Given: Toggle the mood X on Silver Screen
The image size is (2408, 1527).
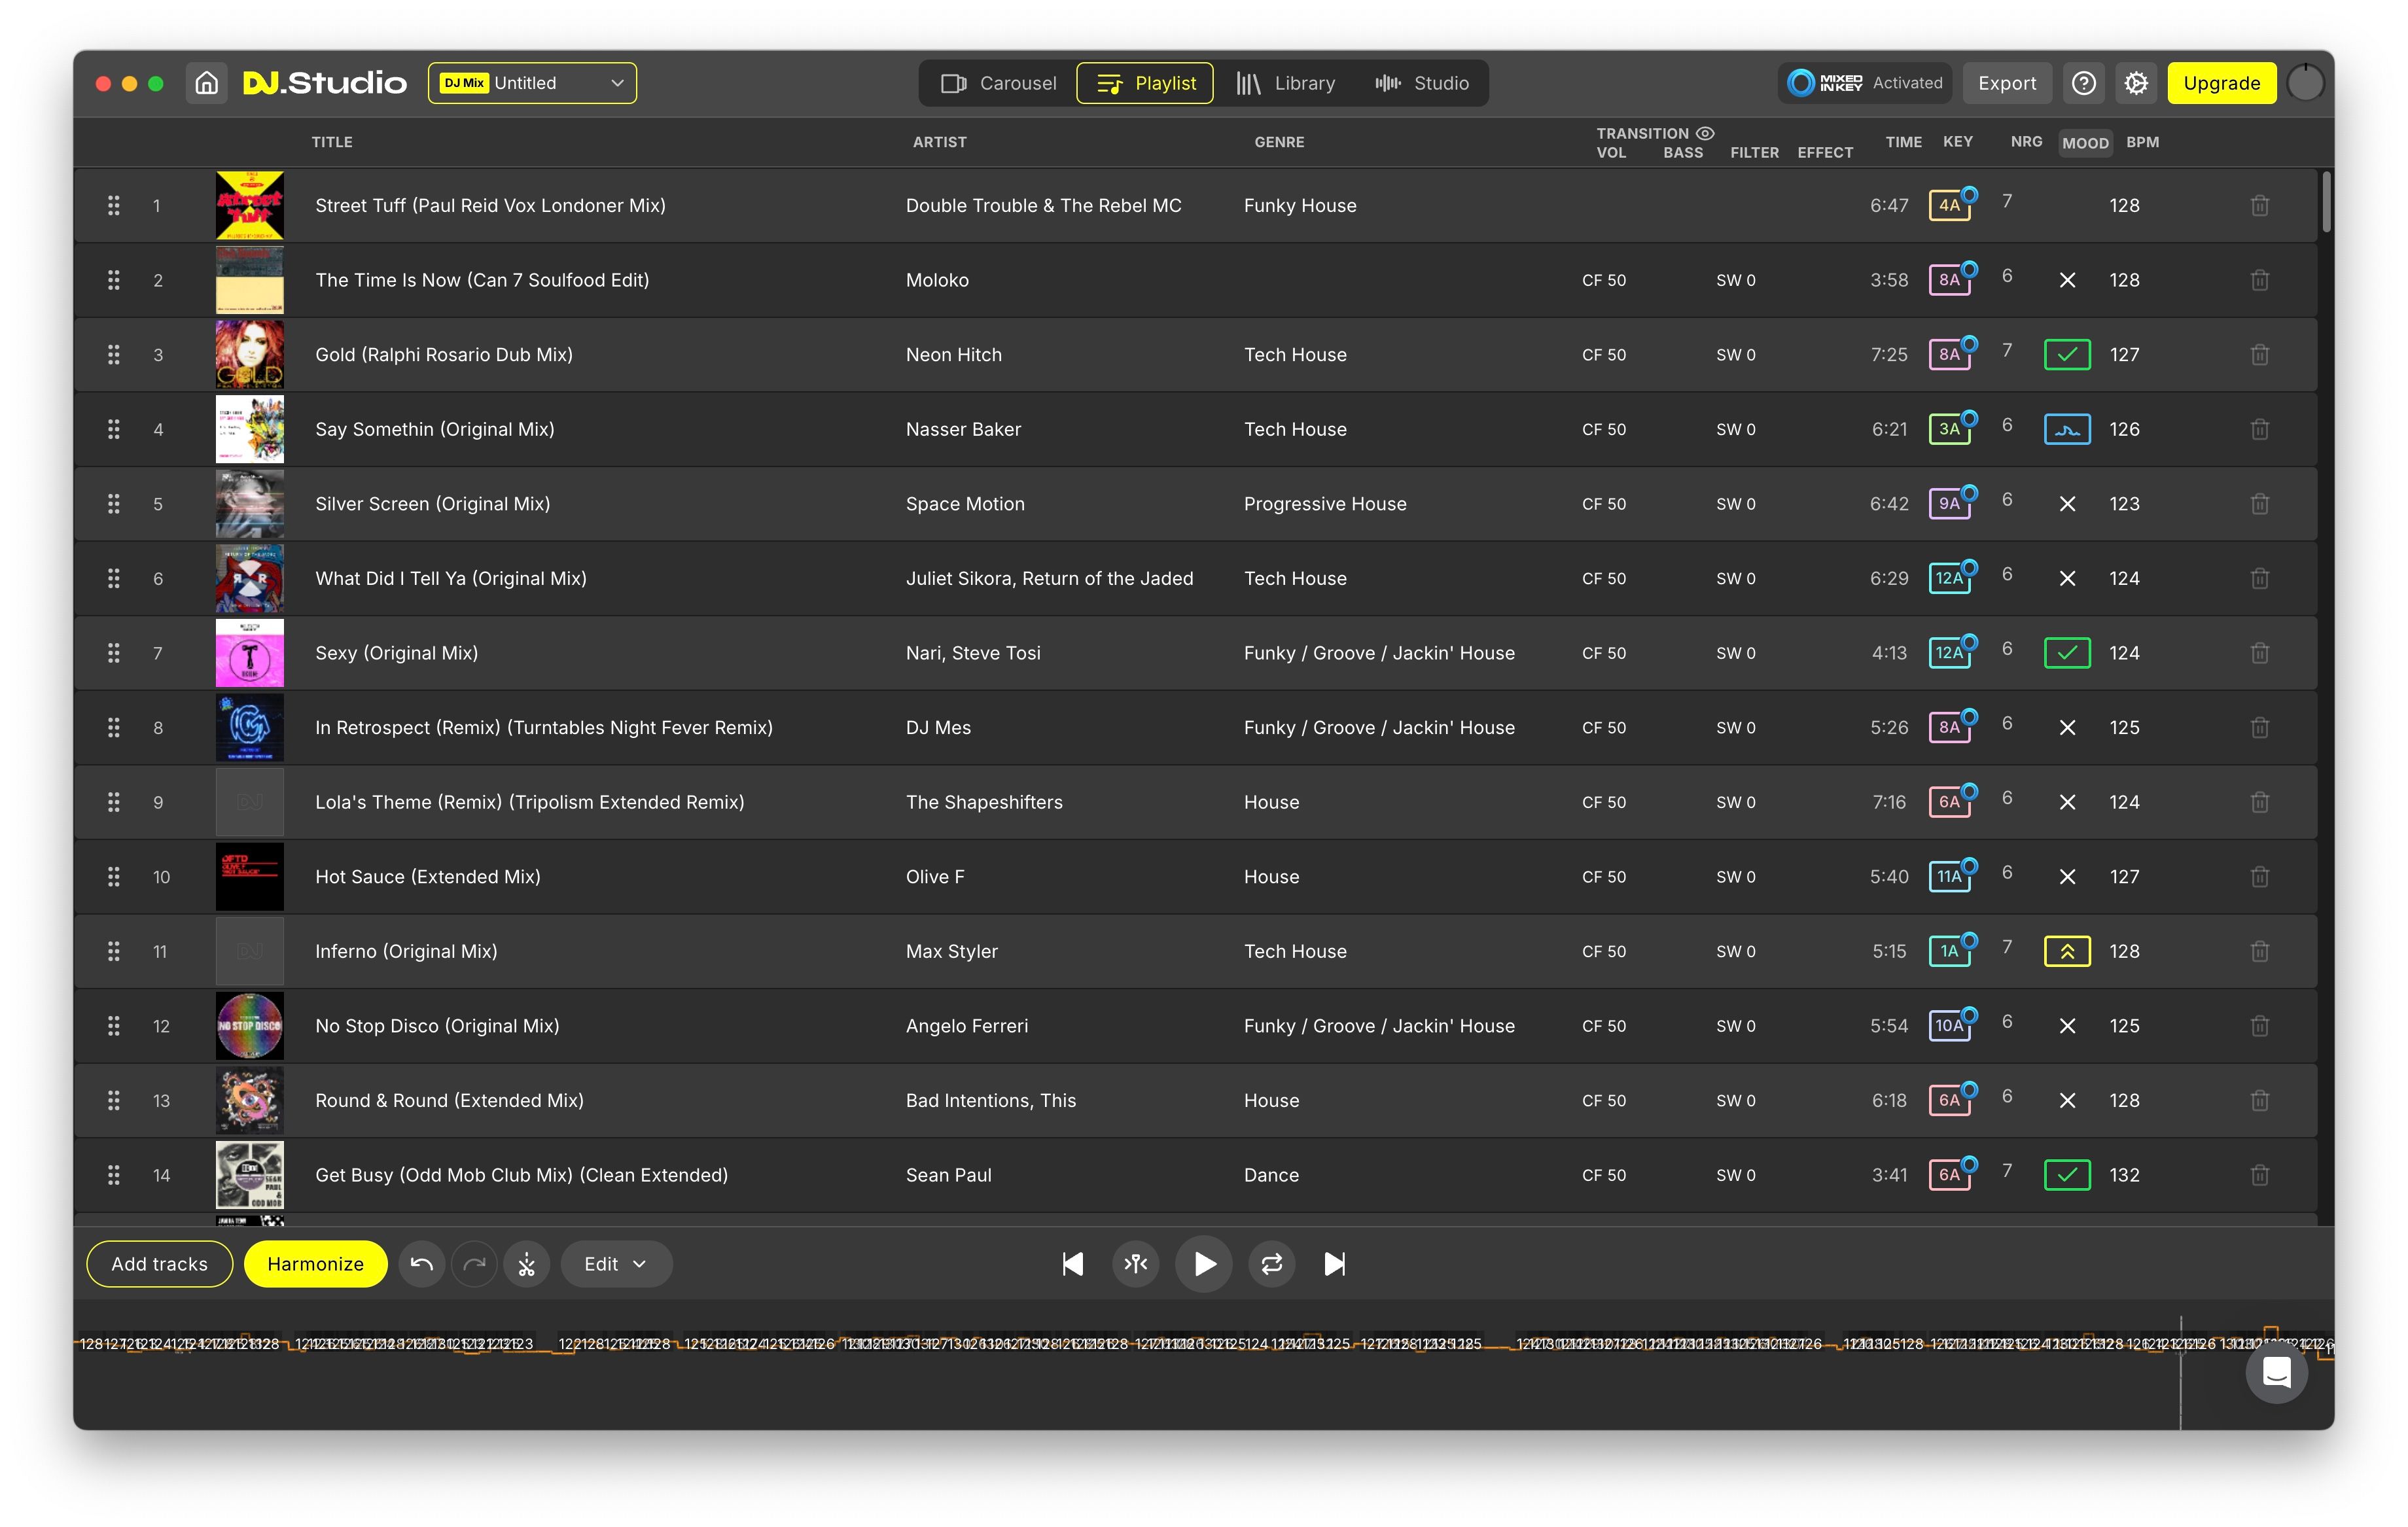Looking at the screenshot, I should (2067, 504).
